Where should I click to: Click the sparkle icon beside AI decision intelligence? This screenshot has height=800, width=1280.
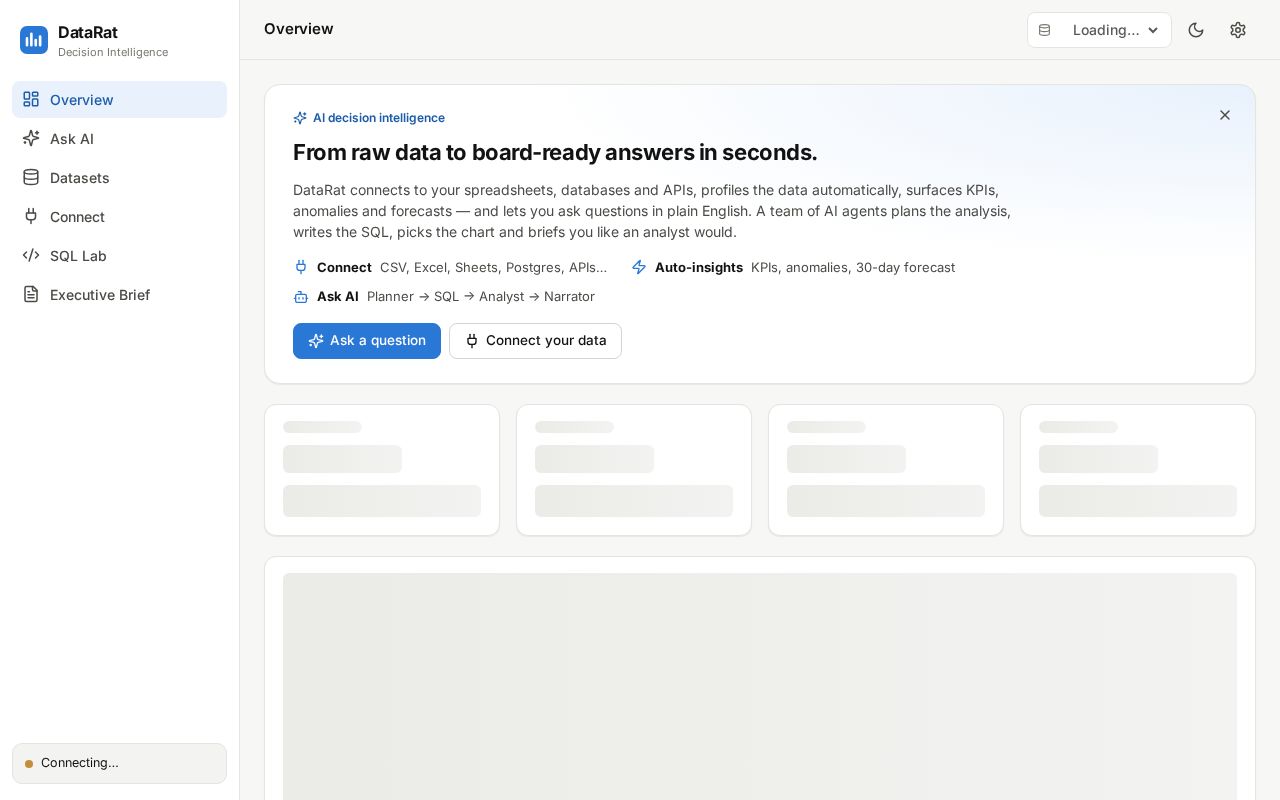(300, 118)
